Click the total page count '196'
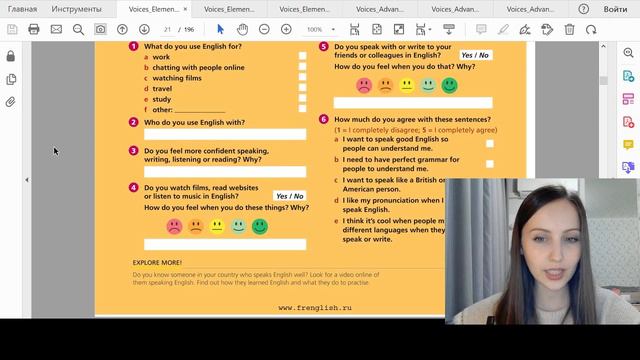Screen dimensions: 640x360 189,29
